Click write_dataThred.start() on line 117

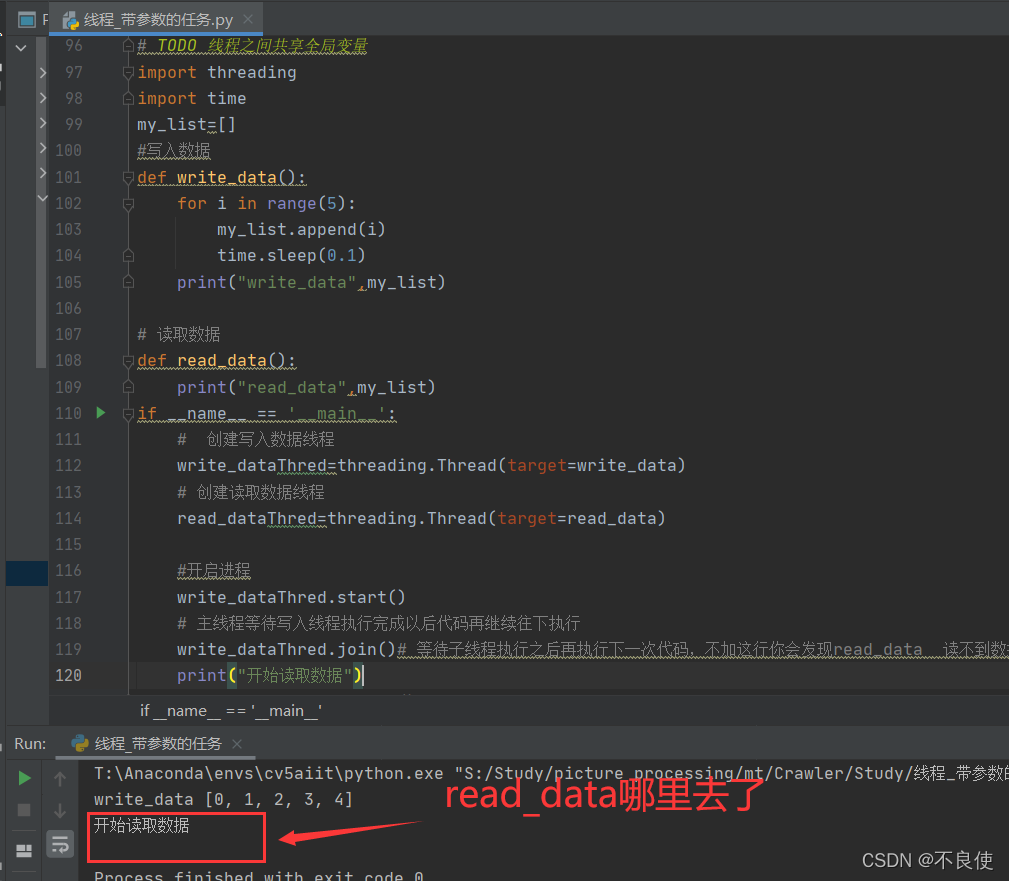point(292,597)
